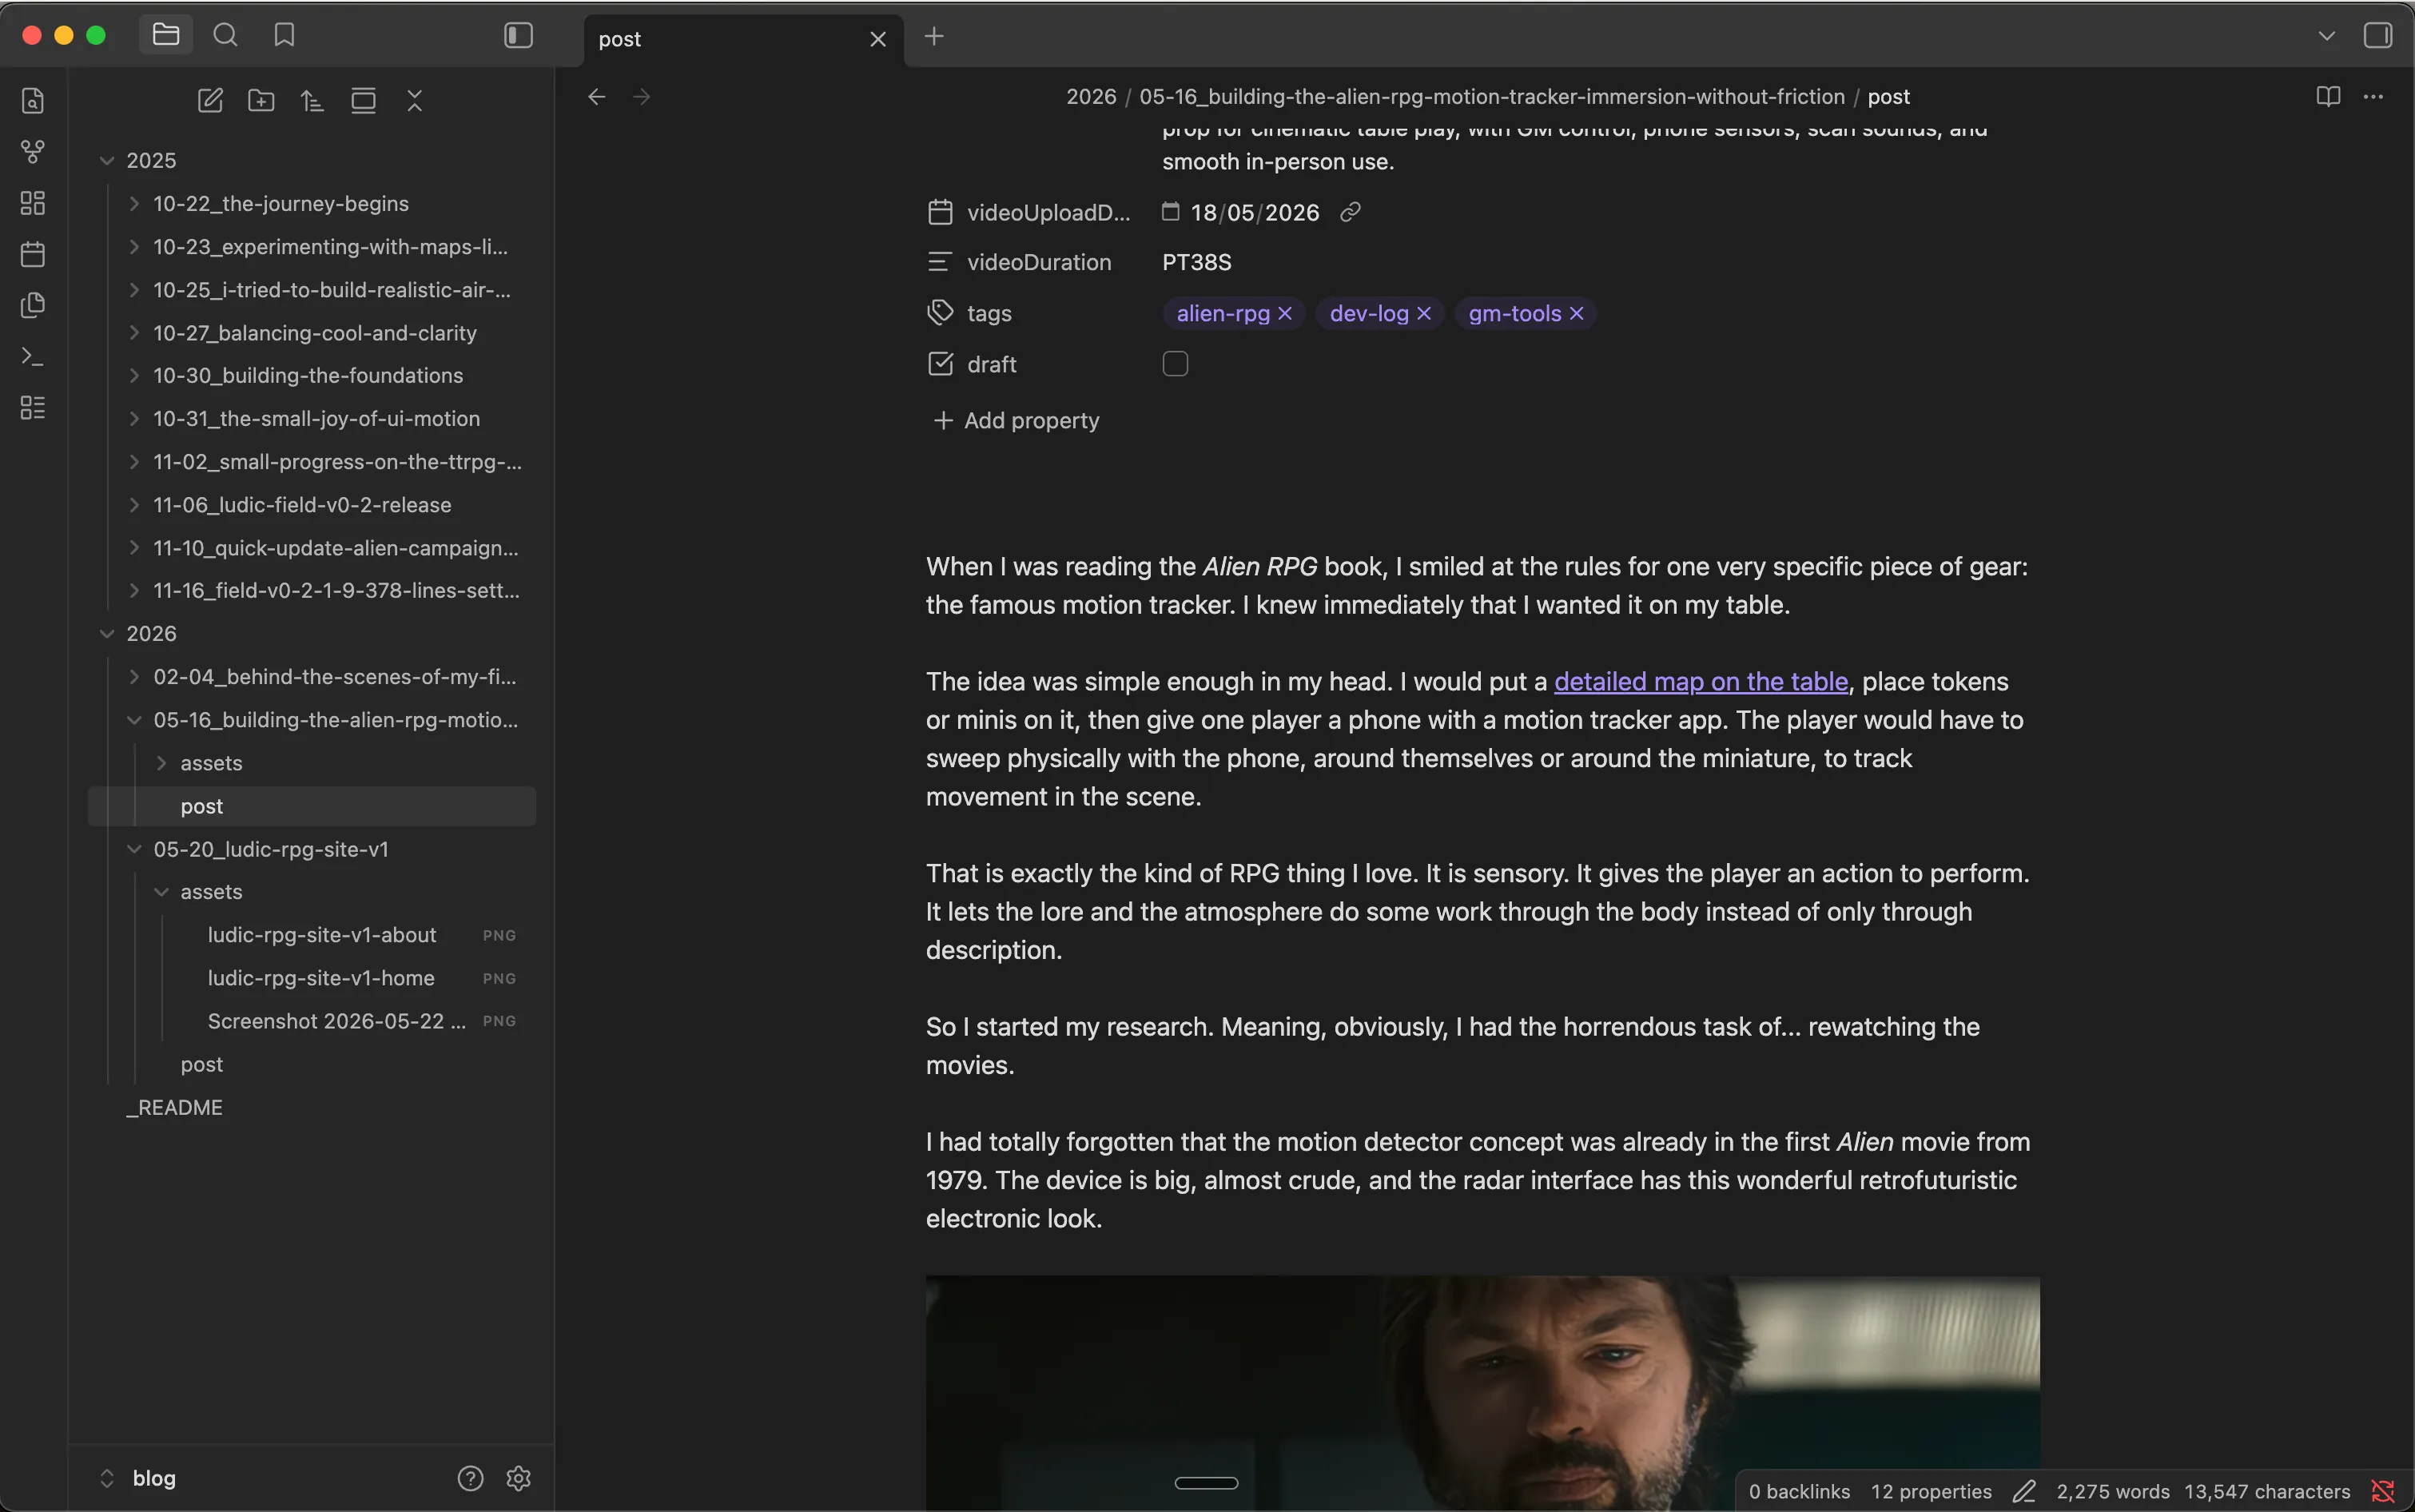The height and width of the screenshot is (1512, 2415).
Task: Click the 12 properties status item
Action: coord(1931,1491)
